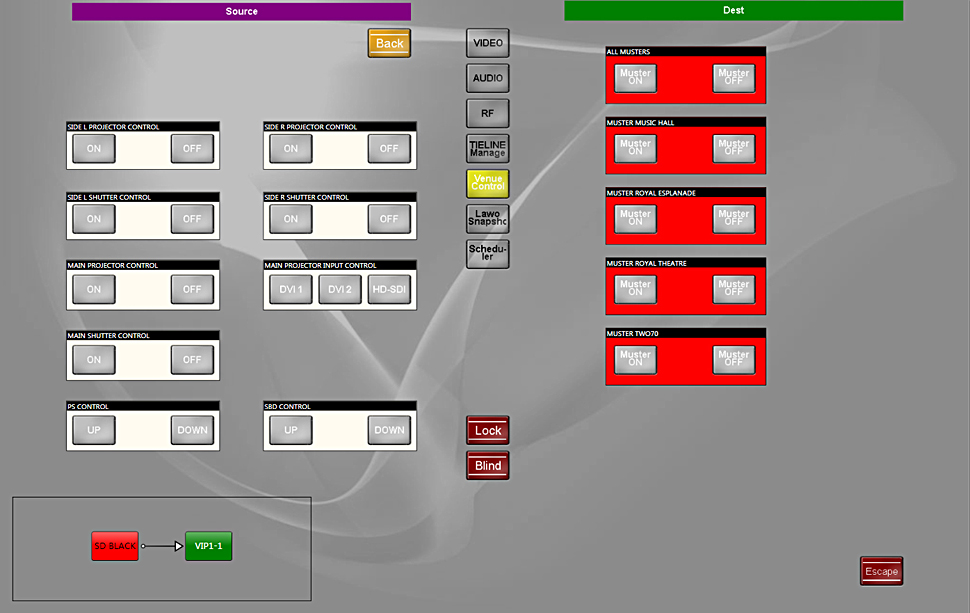Select DVI 2 main projector input
Image resolution: width=970 pixels, height=613 pixels.
(340, 290)
